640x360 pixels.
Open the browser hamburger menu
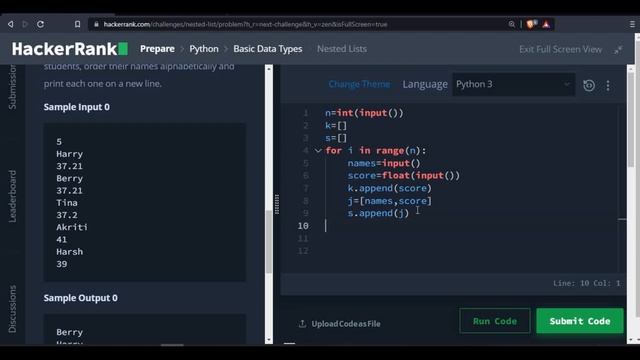pos(632,24)
